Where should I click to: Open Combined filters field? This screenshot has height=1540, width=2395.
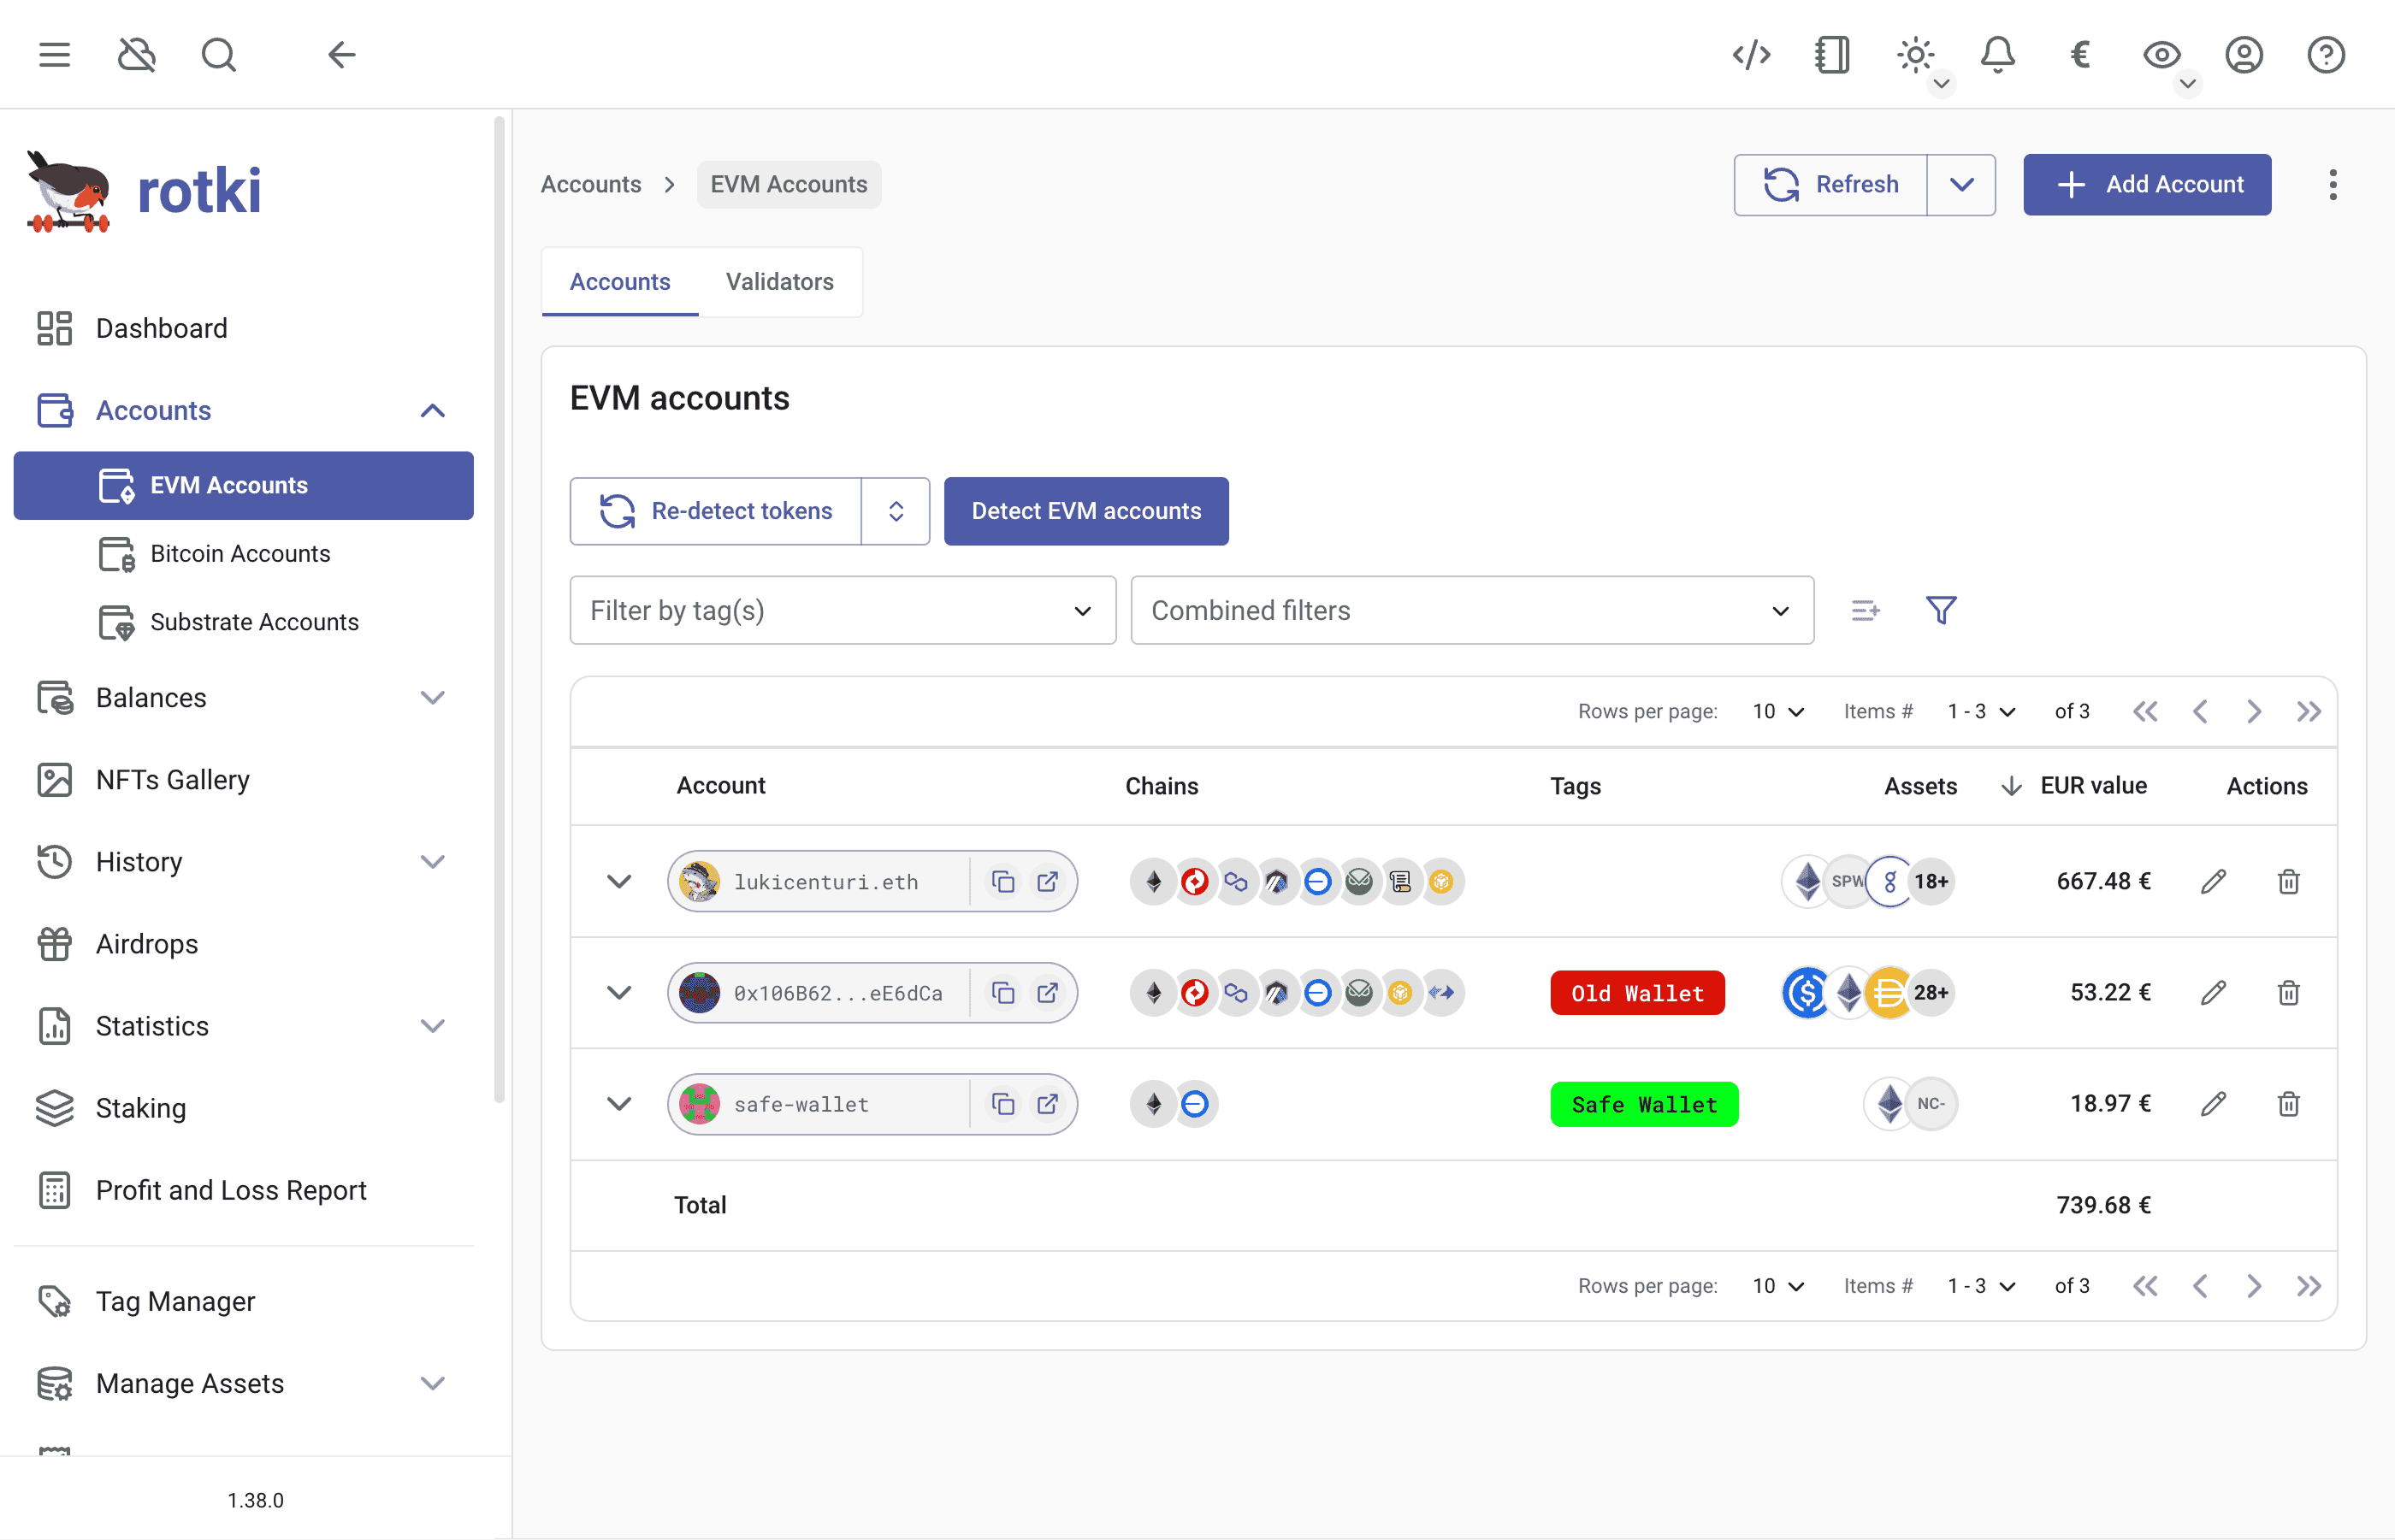click(x=1472, y=610)
